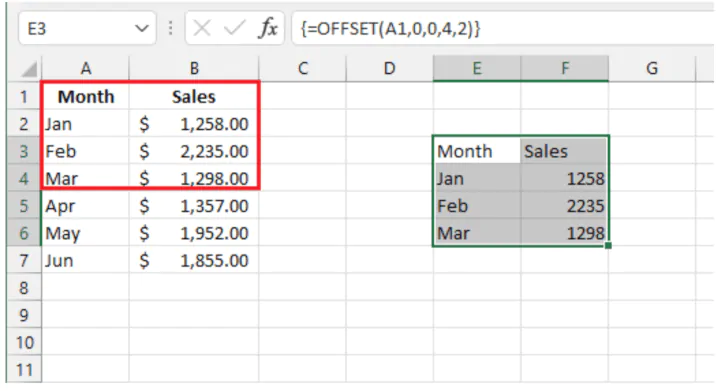Select the $ 2,235.00 cell

(194, 151)
